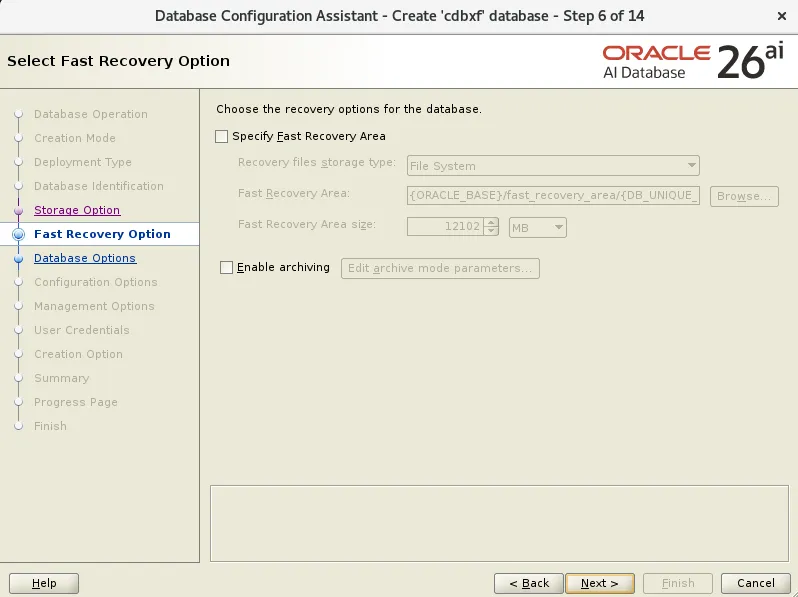This screenshot has height=597, width=798.
Task: Go to the Storage Option step
Action: (x=77, y=210)
